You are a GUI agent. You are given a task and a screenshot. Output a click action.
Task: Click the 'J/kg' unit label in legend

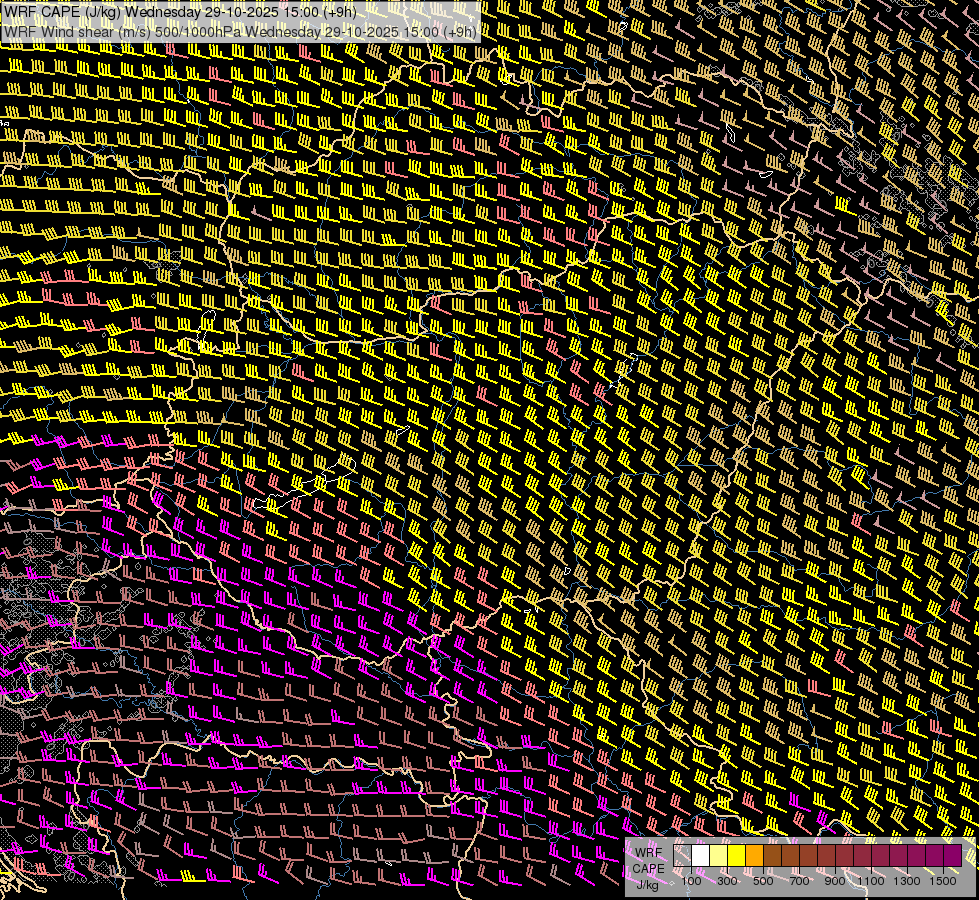(x=648, y=885)
